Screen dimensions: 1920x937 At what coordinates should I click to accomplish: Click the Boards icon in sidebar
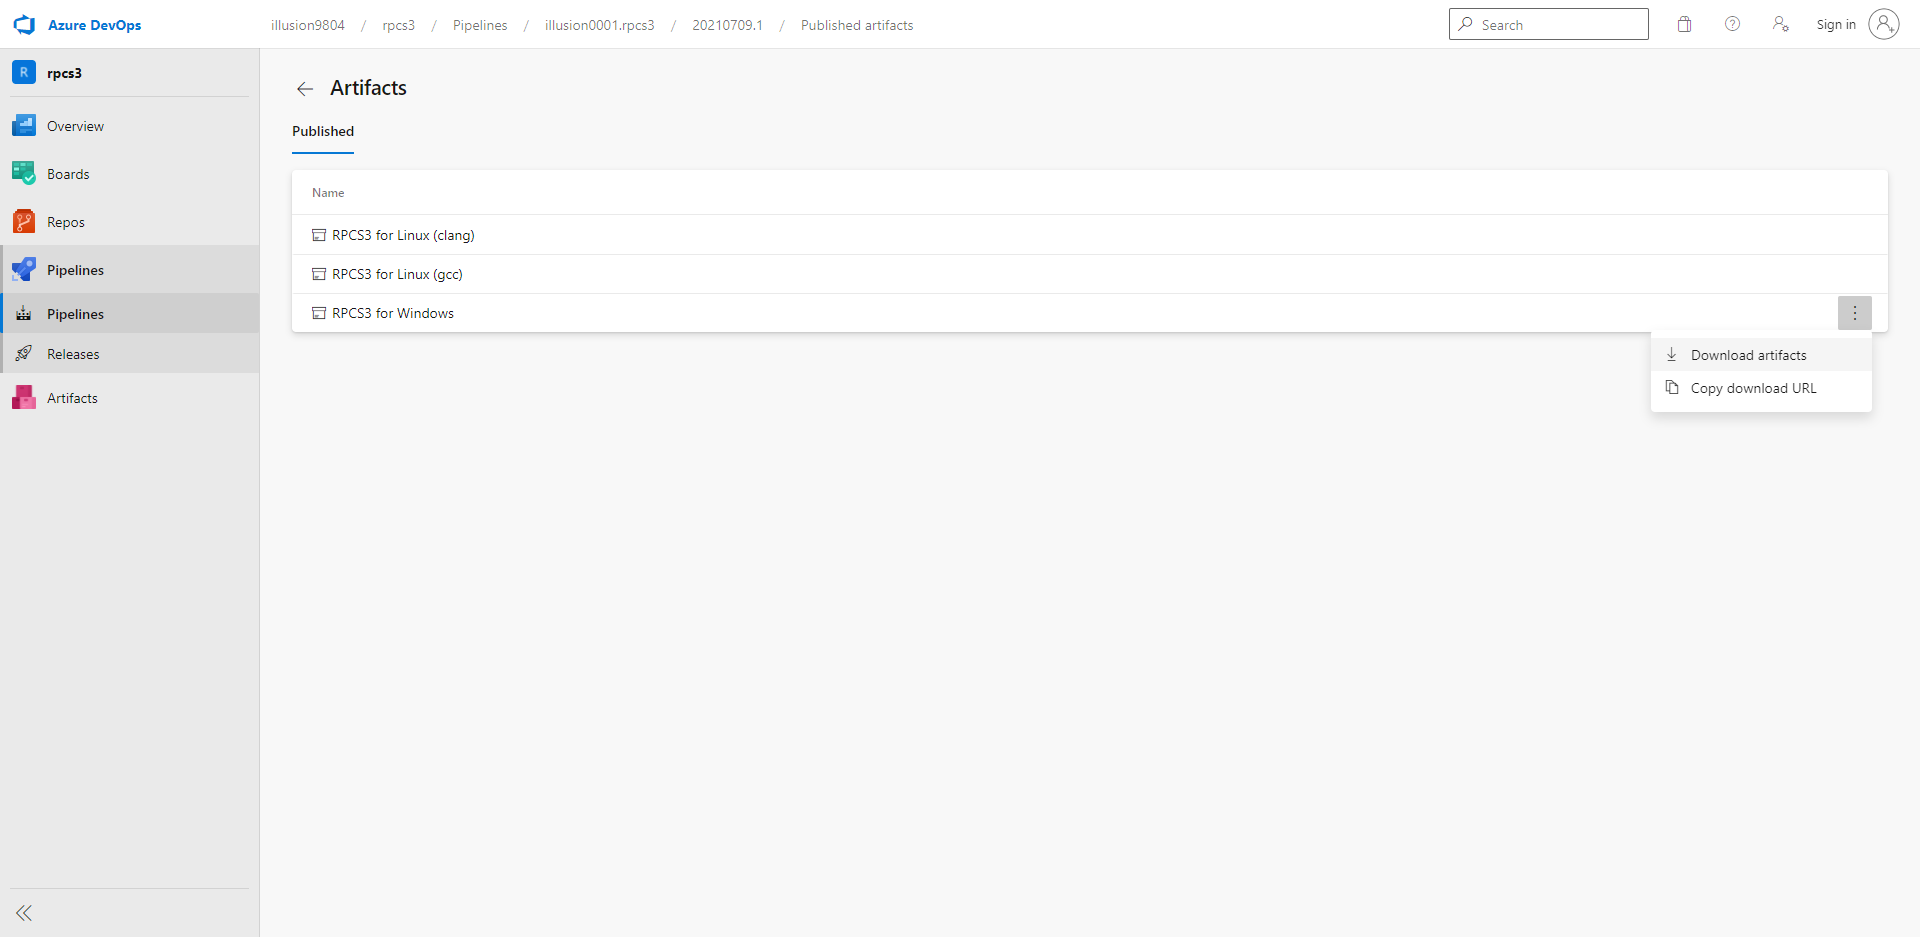click(24, 174)
